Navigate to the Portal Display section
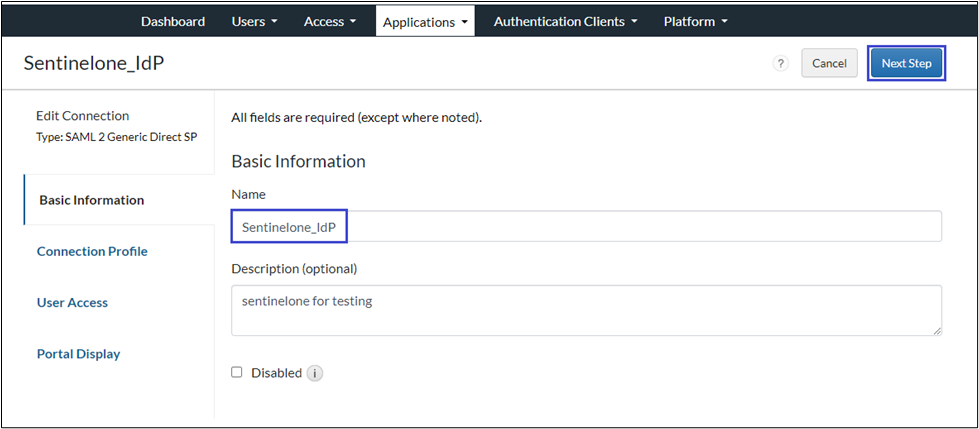This screenshot has height=429, width=979. click(x=78, y=353)
